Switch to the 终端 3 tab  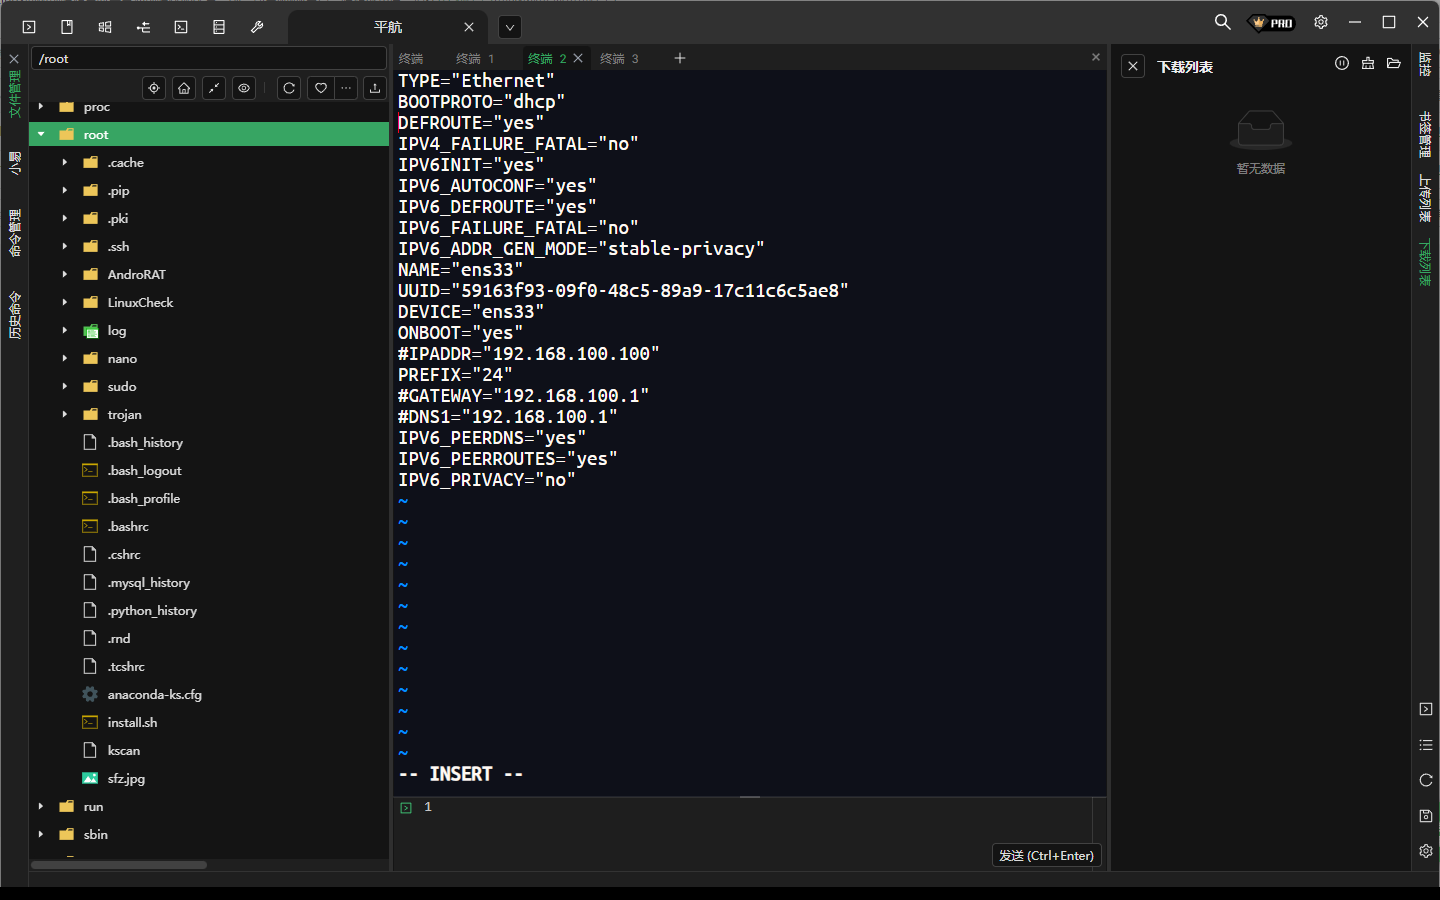[x=619, y=59]
